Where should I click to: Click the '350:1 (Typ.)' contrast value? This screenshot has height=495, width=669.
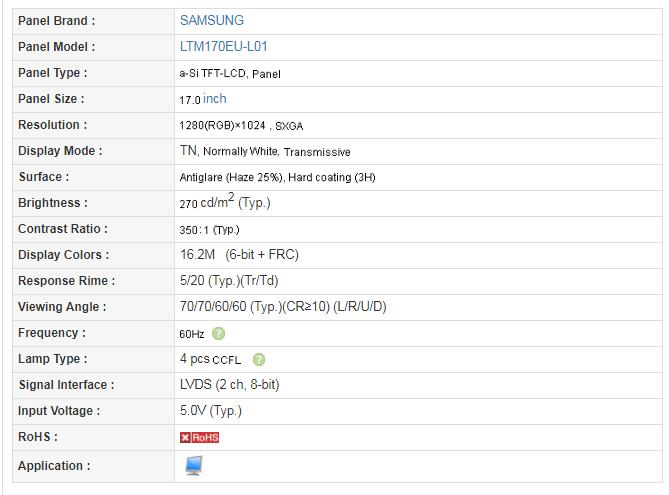[209, 230]
